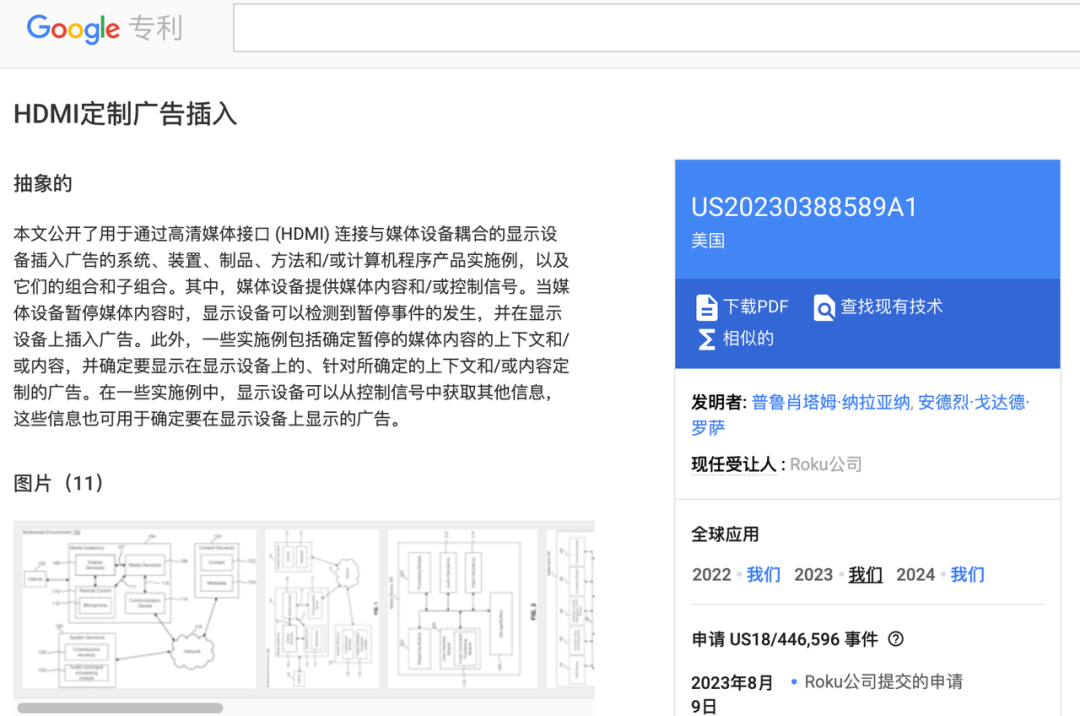Click the 申请 US18/446,596 事件 heading
Image resolution: width=1080 pixels, height=716 pixels.
coord(785,640)
